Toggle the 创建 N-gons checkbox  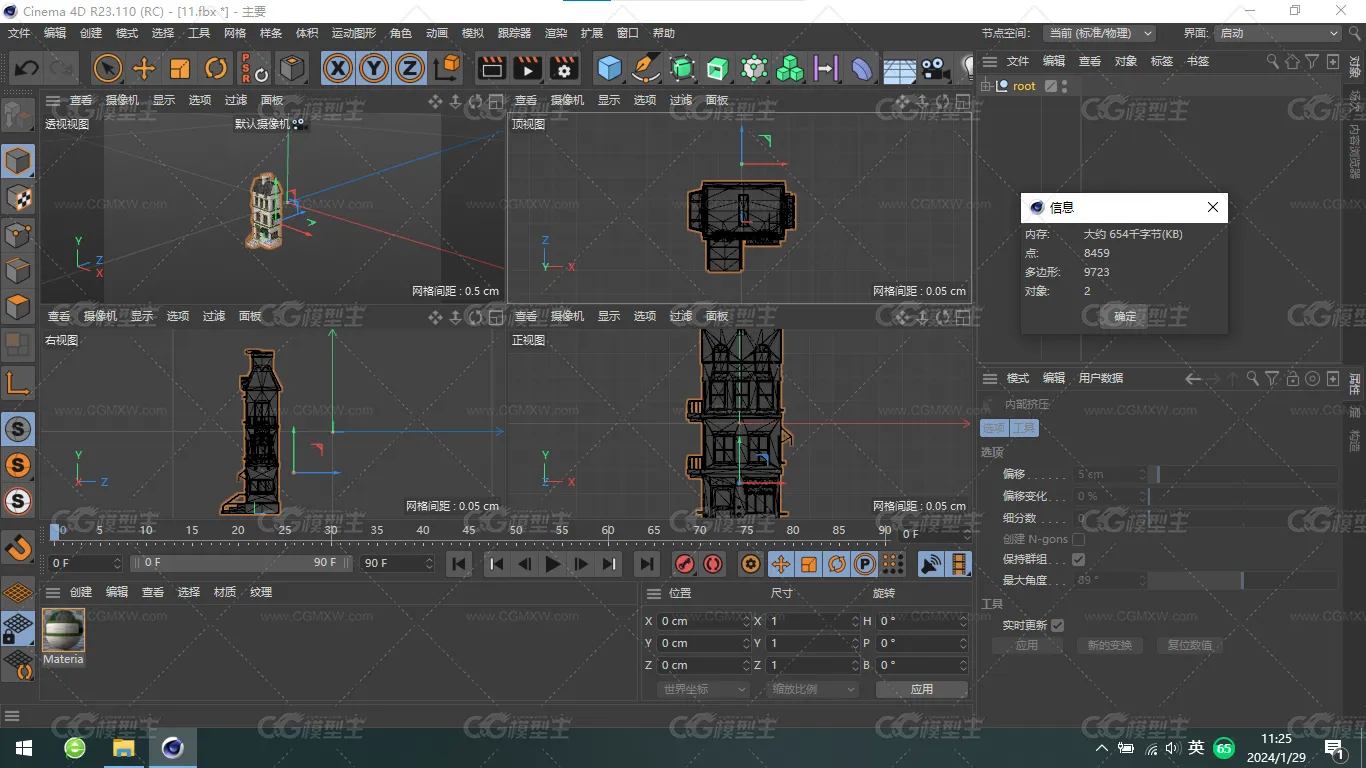[1078, 539]
